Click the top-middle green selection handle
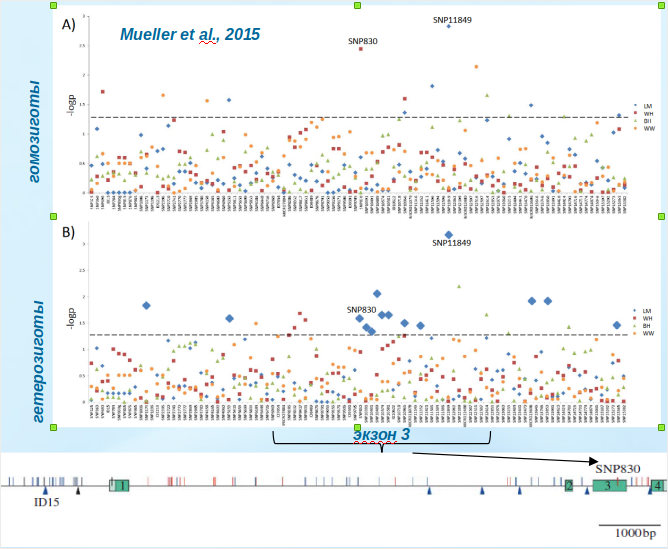 [x=357, y=6]
